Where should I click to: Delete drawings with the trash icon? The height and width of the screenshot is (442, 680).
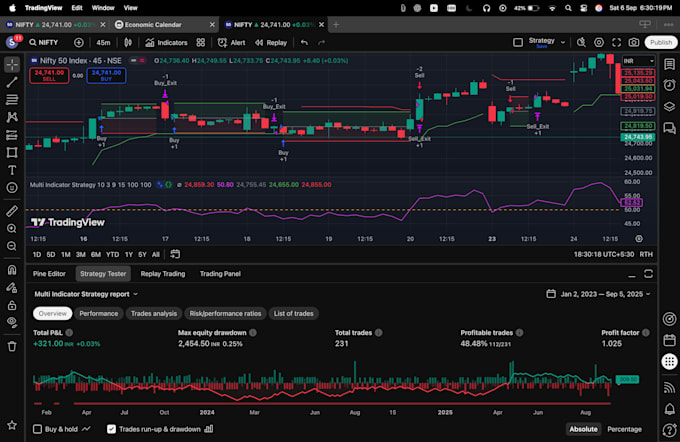[x=12, y=346]
